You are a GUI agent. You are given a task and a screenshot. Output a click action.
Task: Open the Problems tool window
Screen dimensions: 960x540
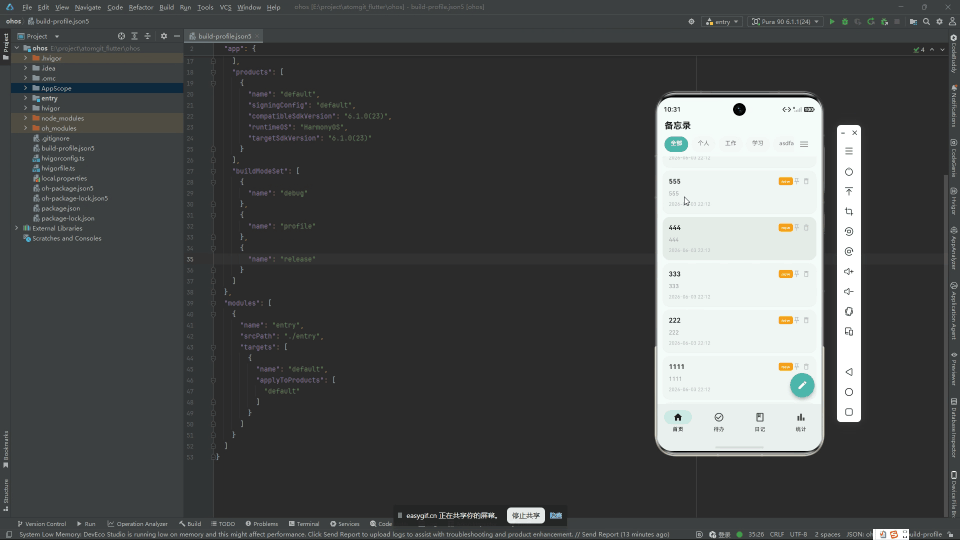[261, 524]
